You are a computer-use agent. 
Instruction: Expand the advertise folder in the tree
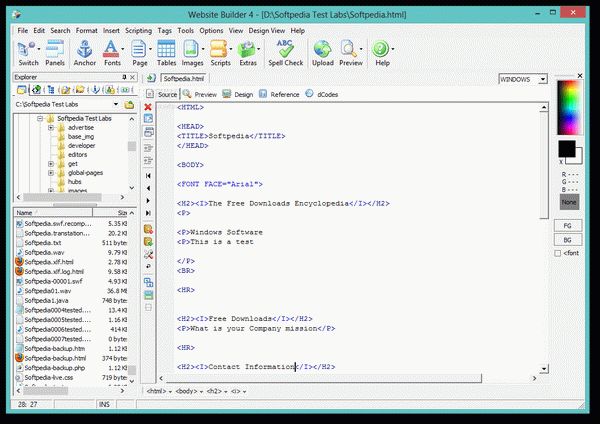click(x=51, y=127)
